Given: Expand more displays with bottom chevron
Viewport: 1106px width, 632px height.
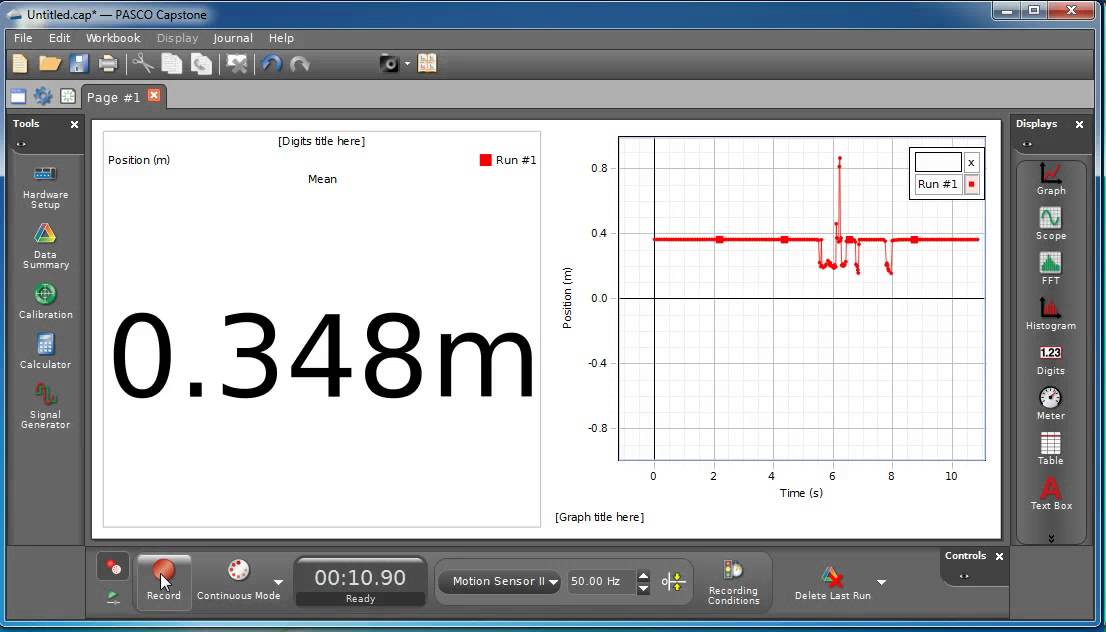Looking at the screenshot, I should pos(1051,538).
